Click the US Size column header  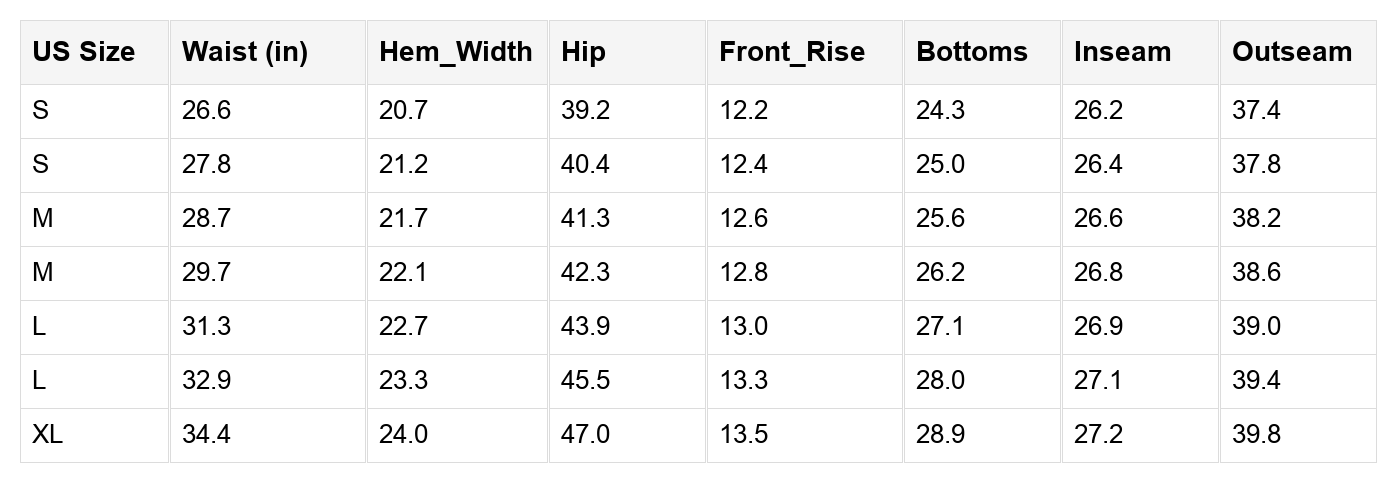tap(84, 52)
